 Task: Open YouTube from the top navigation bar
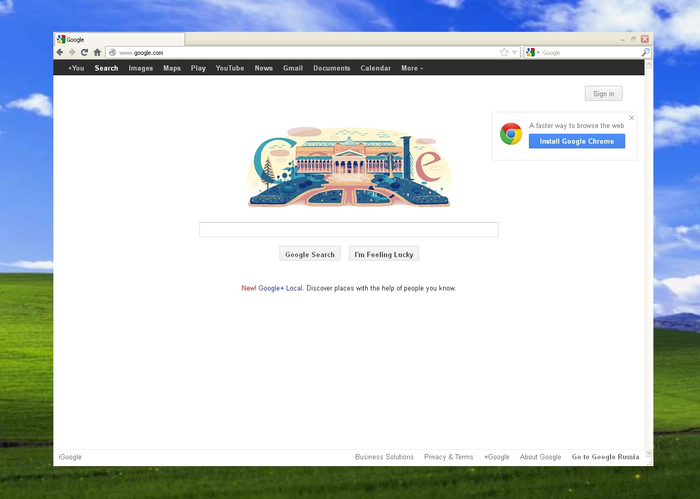229,68
